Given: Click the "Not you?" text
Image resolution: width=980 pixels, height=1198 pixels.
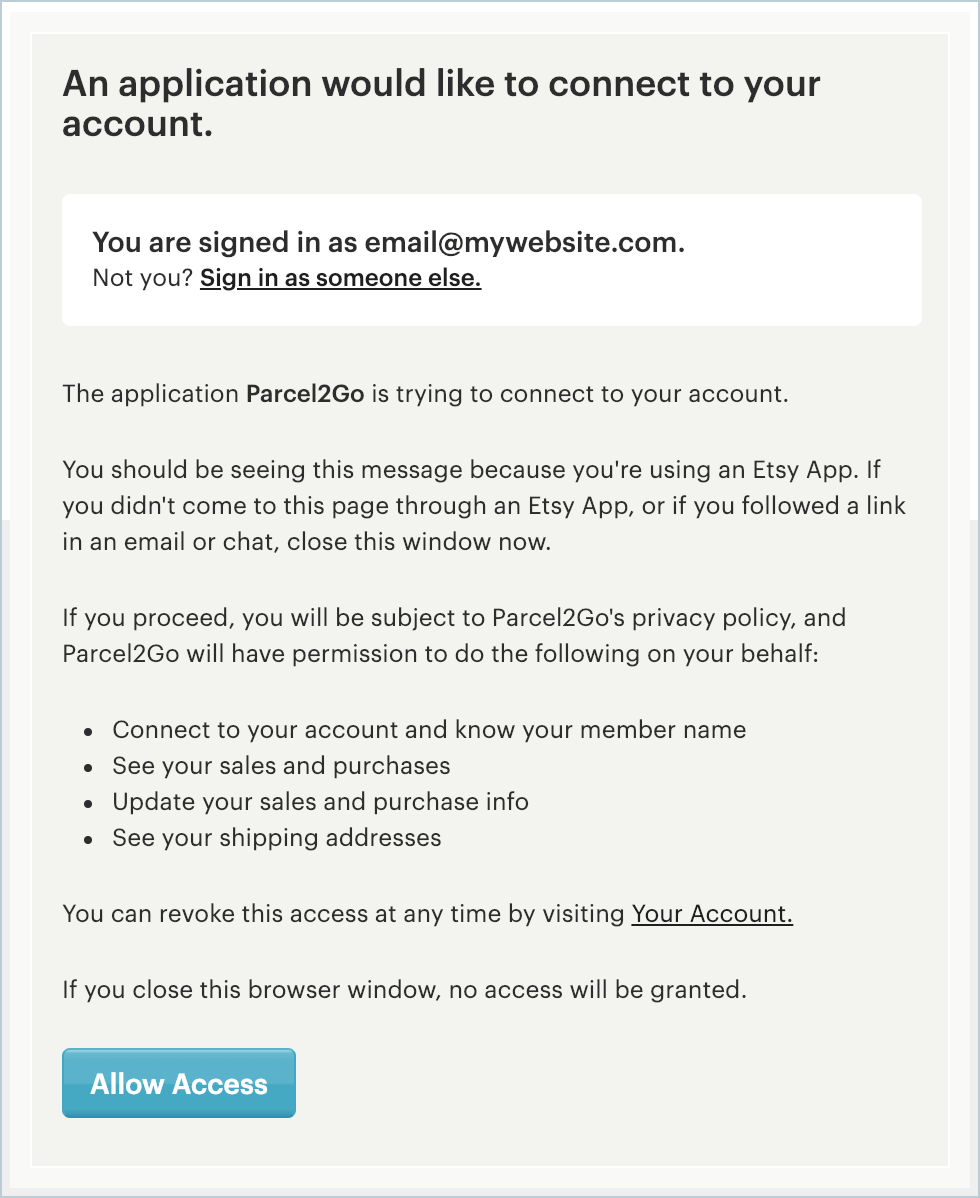Looking at the screenshot, I should coord(142,278).
